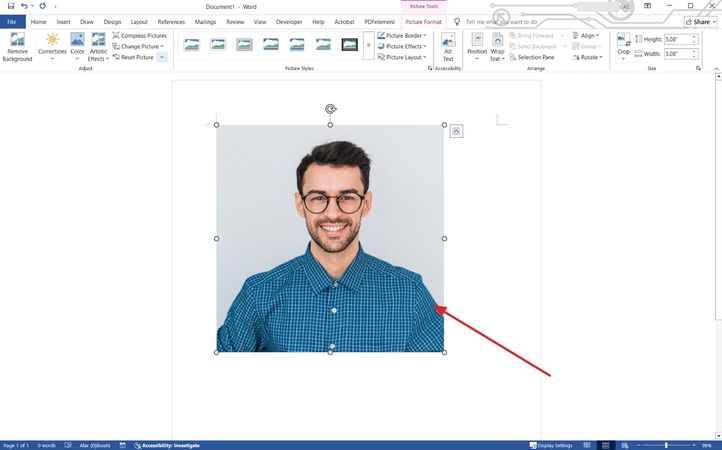Switch to the References tab

tap(171, 22)
